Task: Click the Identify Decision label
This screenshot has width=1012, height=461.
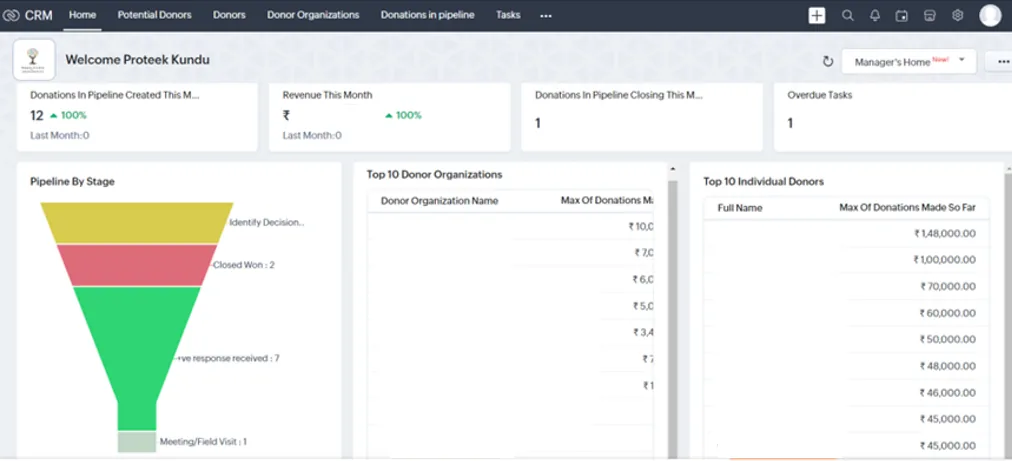Action: (x=267, y=223)
